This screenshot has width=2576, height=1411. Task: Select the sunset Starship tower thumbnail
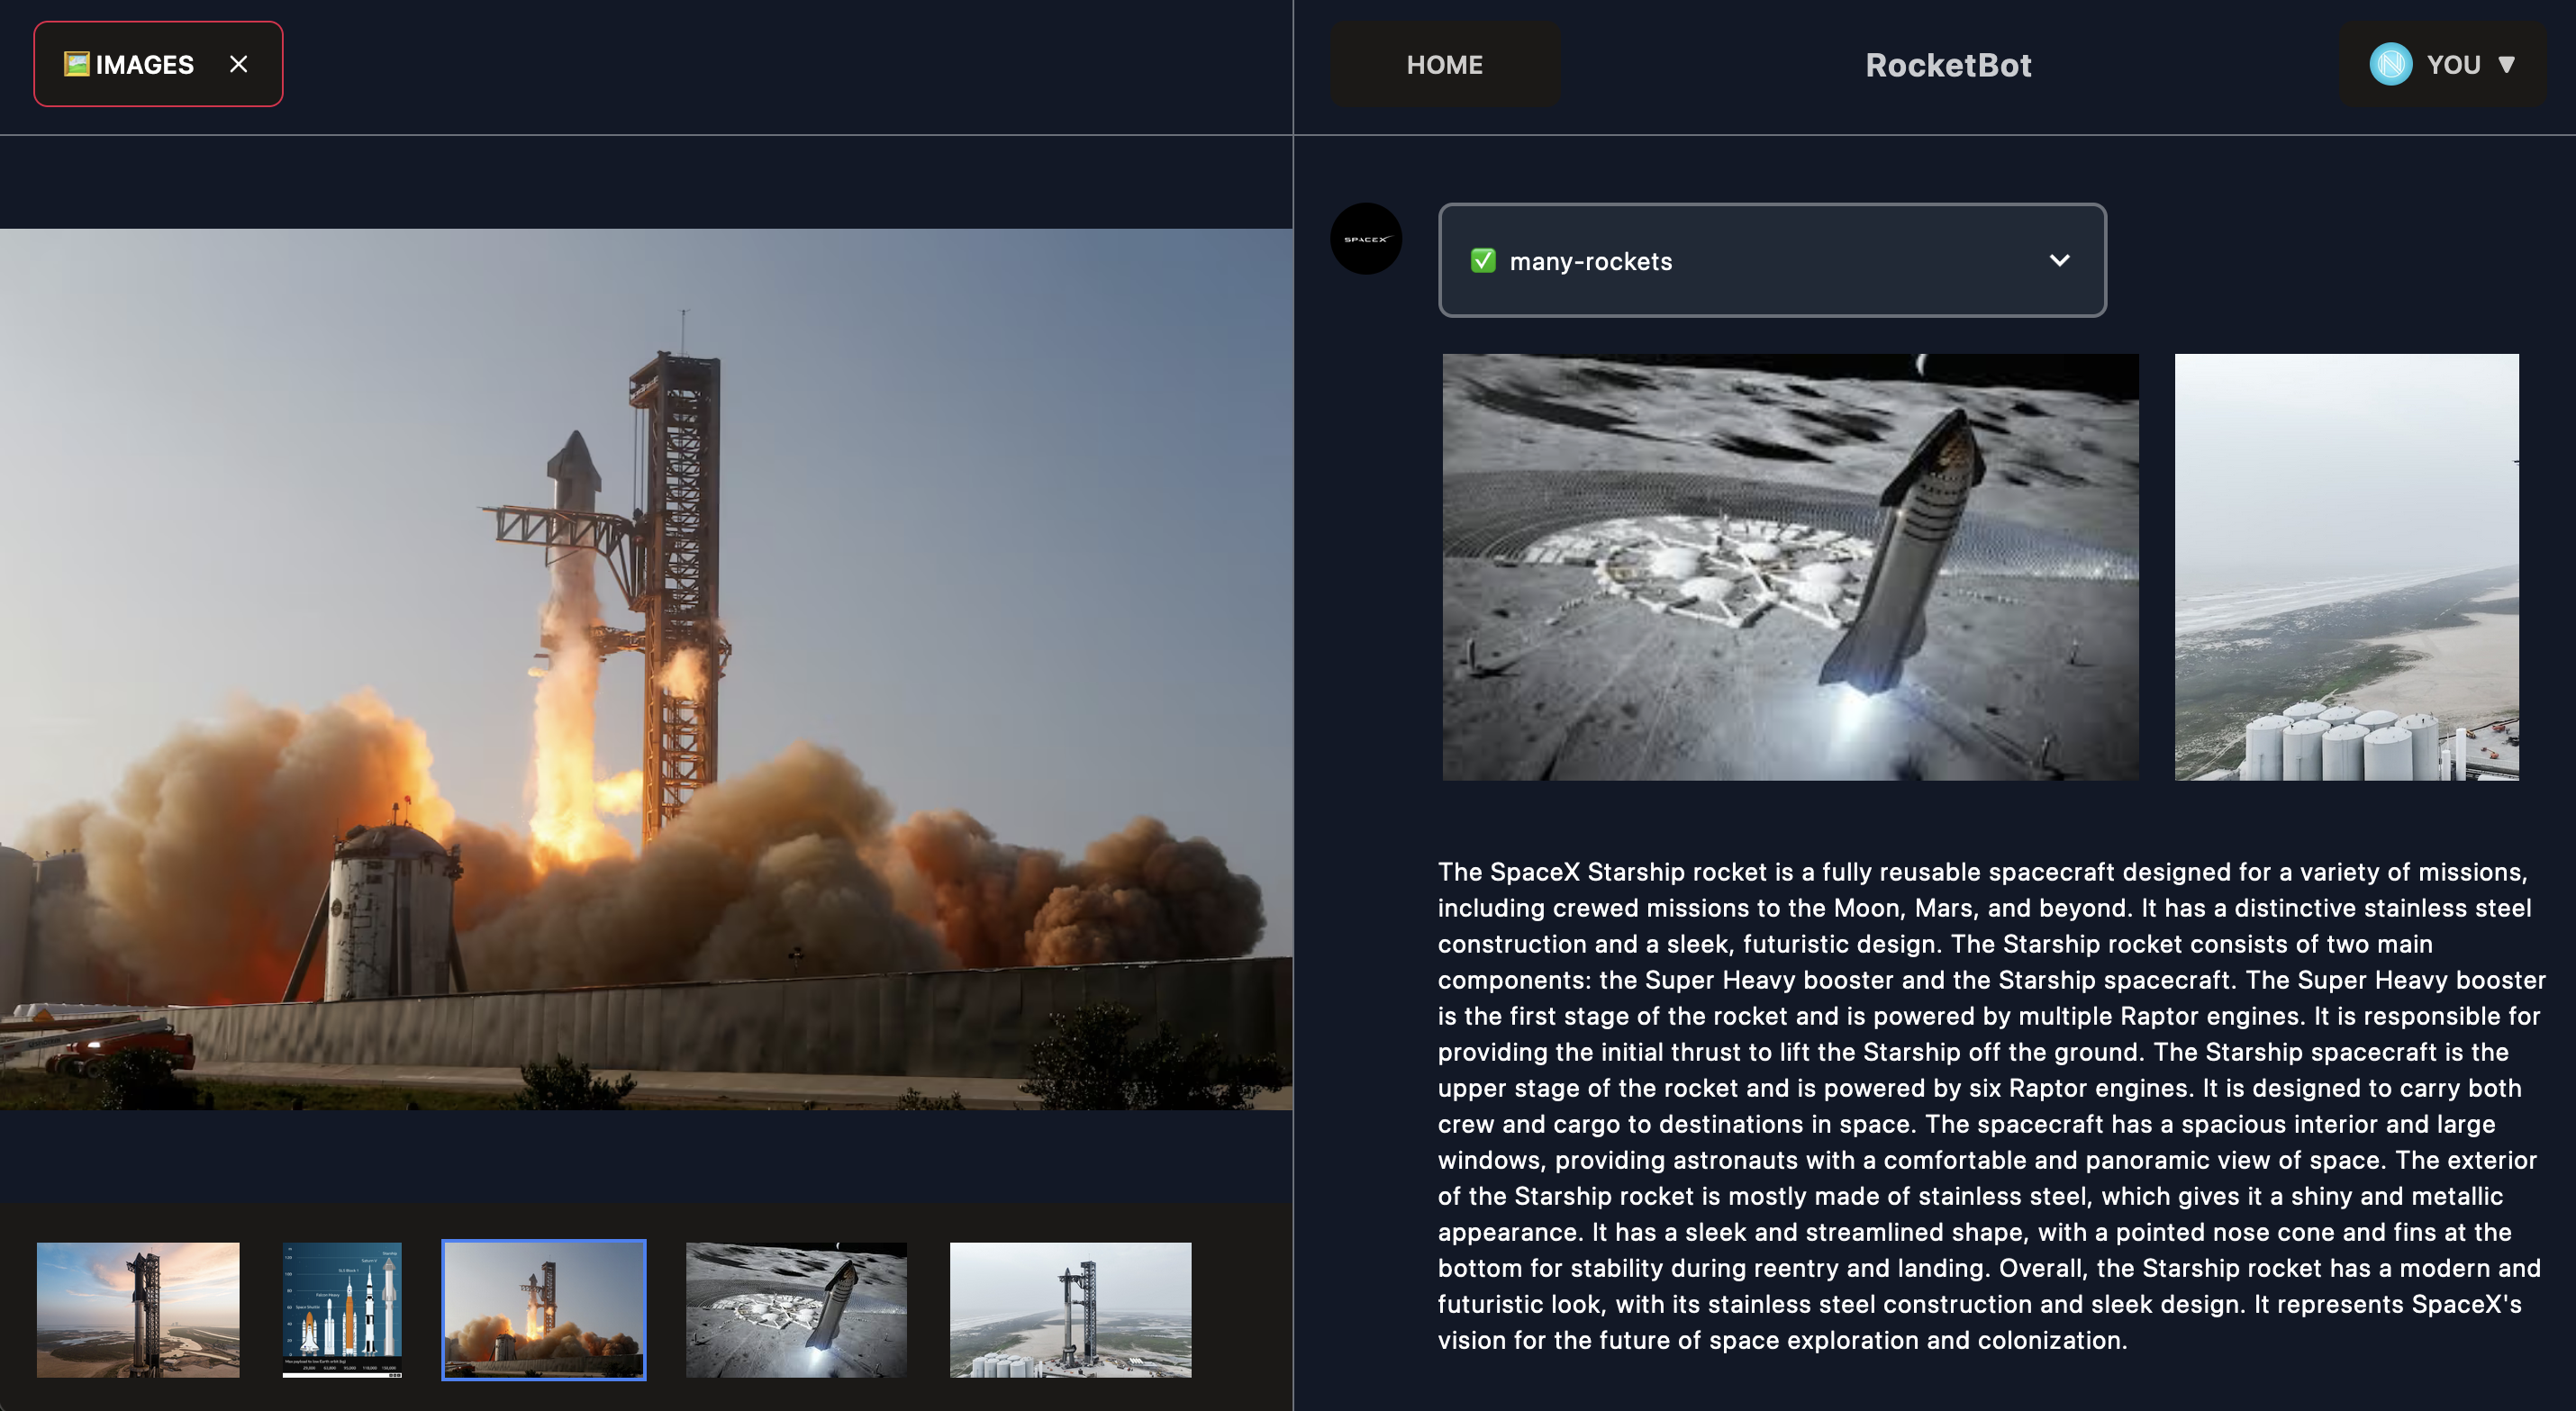(138, 1310)
